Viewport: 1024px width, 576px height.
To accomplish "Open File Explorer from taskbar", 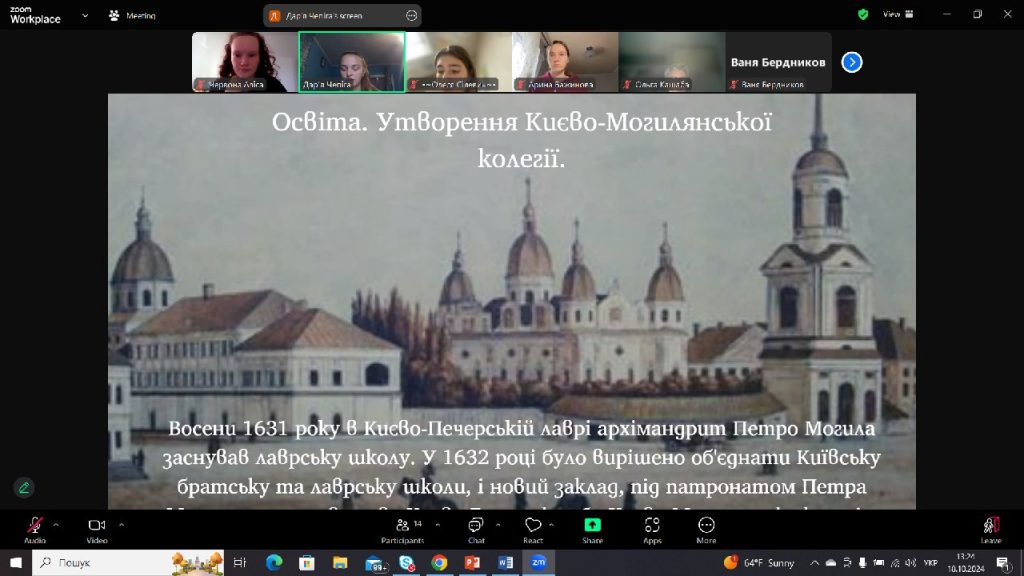I will 340,562.
